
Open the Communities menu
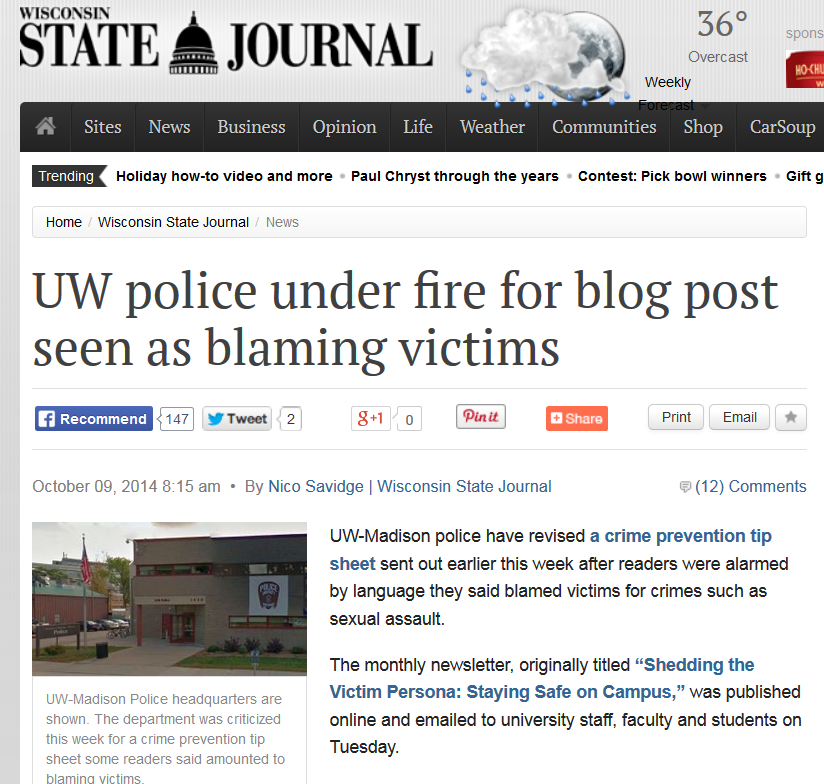click(604, 127)
